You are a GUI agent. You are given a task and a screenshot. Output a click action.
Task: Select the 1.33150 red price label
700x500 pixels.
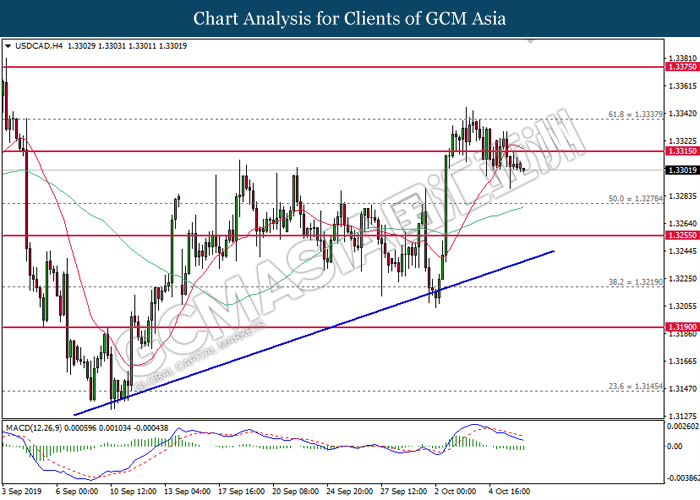pos(682,151)
